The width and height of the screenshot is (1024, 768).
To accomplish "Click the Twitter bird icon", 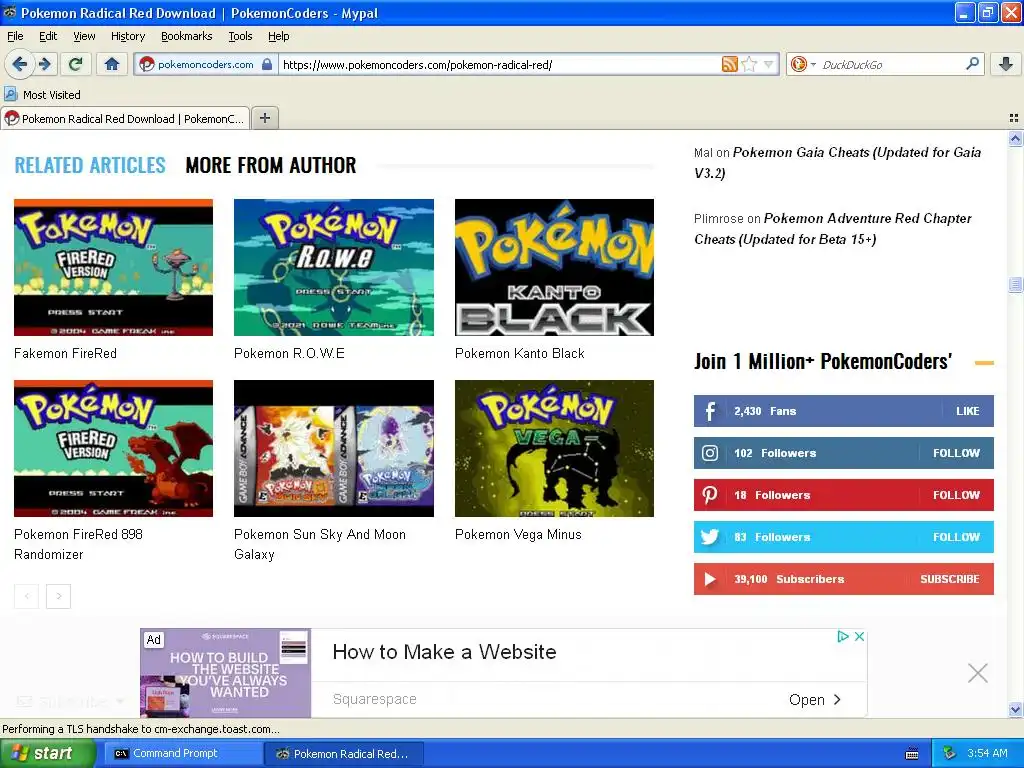I will (x=710, y=537).
